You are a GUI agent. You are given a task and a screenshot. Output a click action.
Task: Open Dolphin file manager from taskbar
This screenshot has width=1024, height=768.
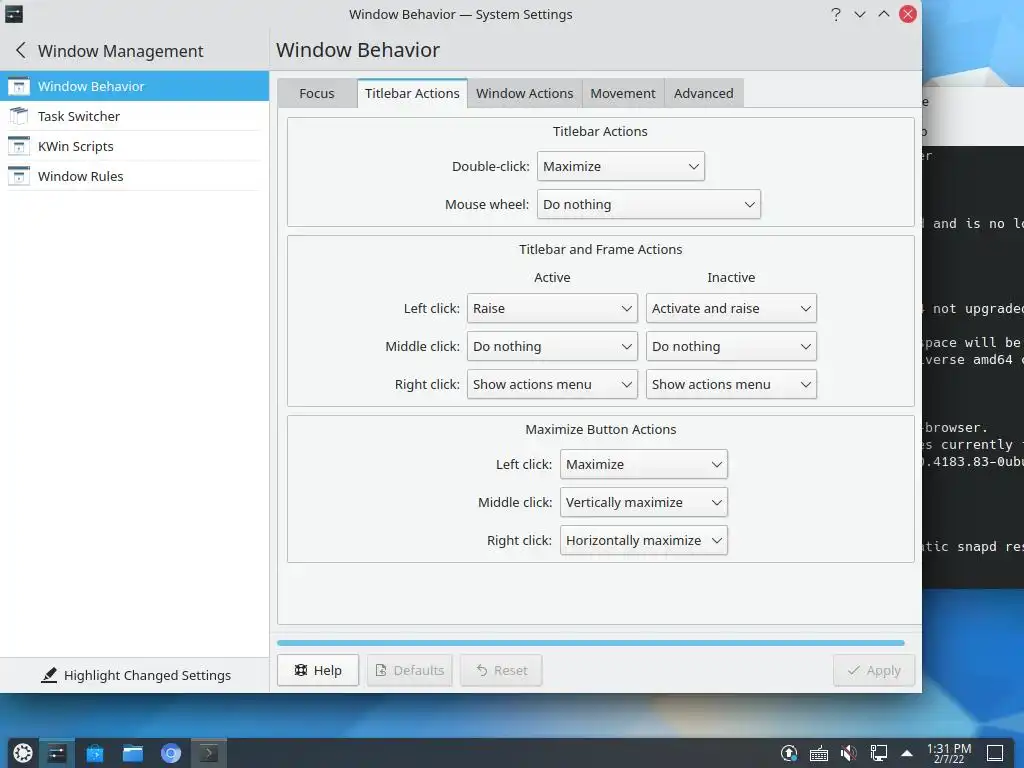133,754
